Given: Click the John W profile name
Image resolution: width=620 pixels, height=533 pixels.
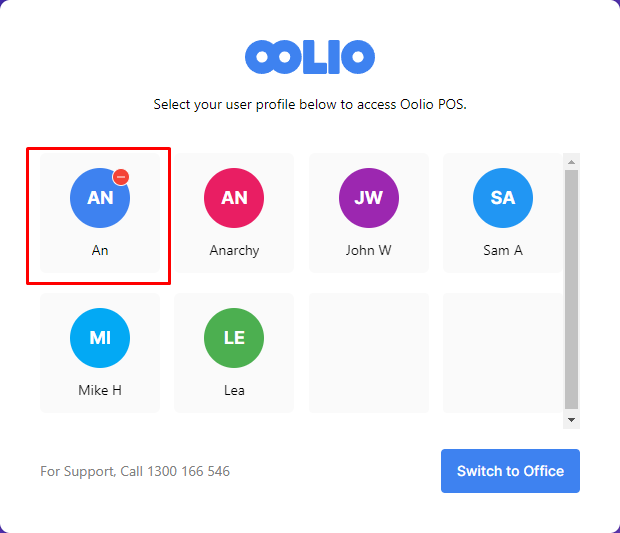Looking at the screenshot, I should click(x=369, y=250).
